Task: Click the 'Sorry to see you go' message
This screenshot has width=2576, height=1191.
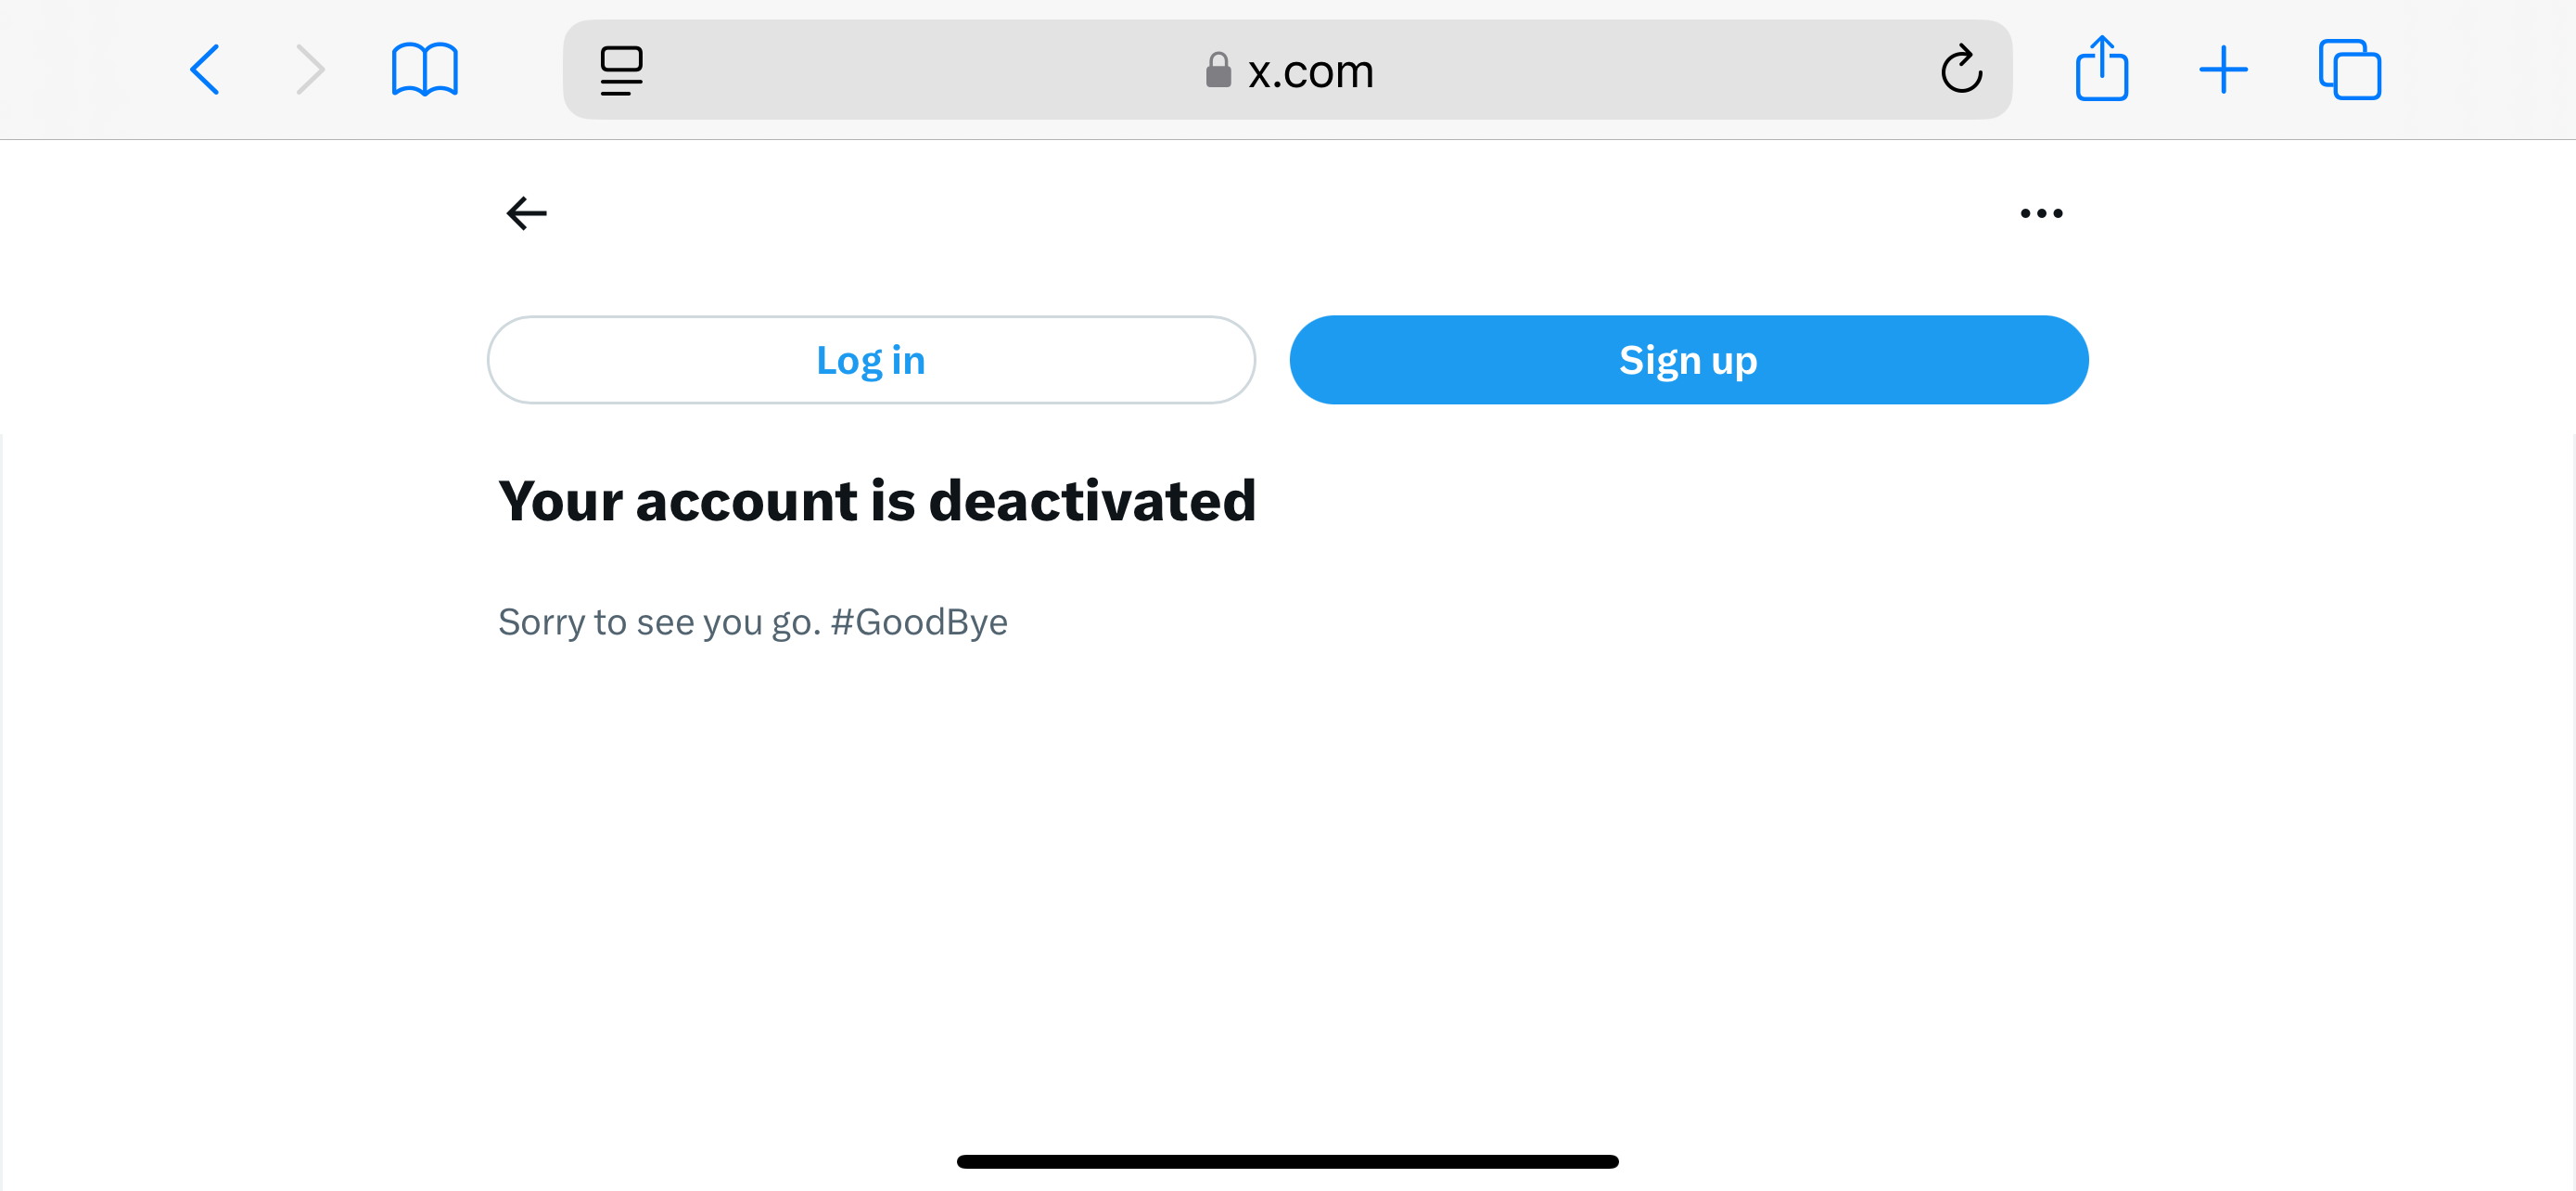Action: coord(753,622)
